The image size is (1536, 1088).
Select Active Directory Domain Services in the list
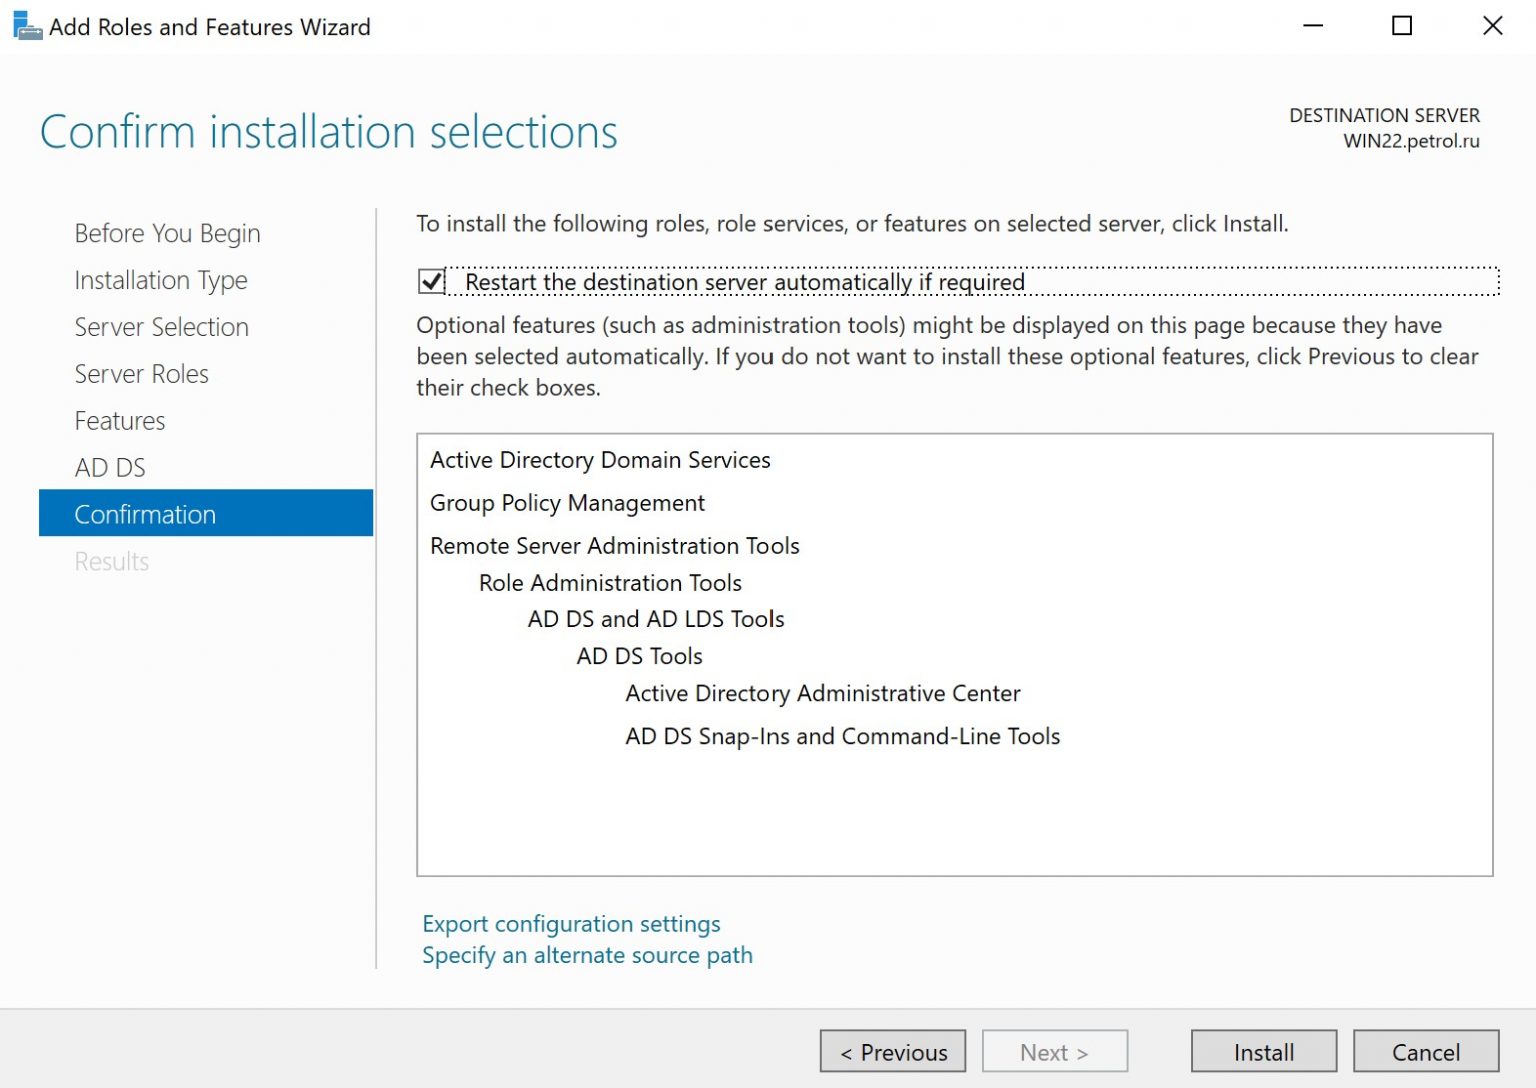[x=600, y=460]
